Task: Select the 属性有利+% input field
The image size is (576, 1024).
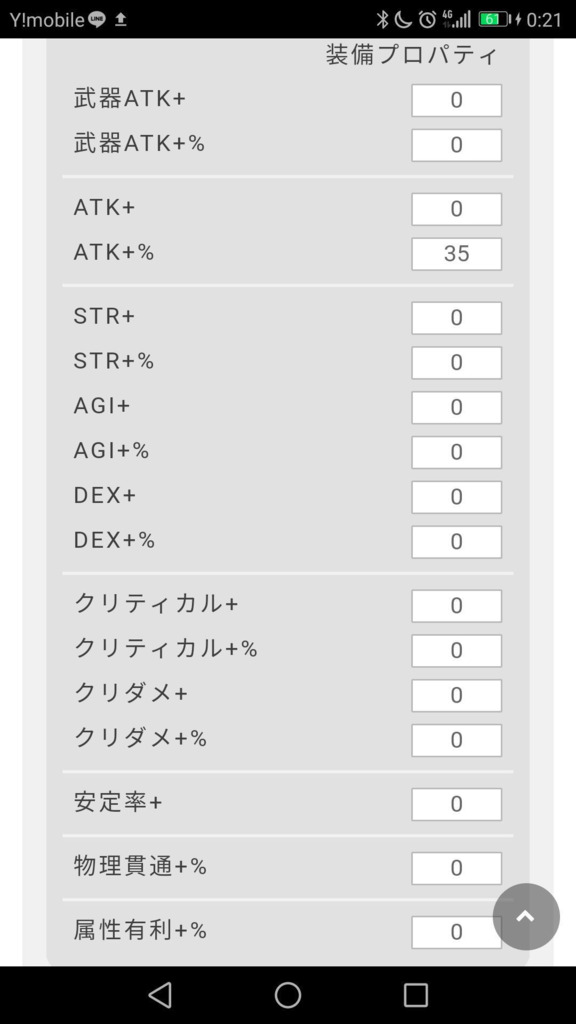Action: [x=456, y=932]
